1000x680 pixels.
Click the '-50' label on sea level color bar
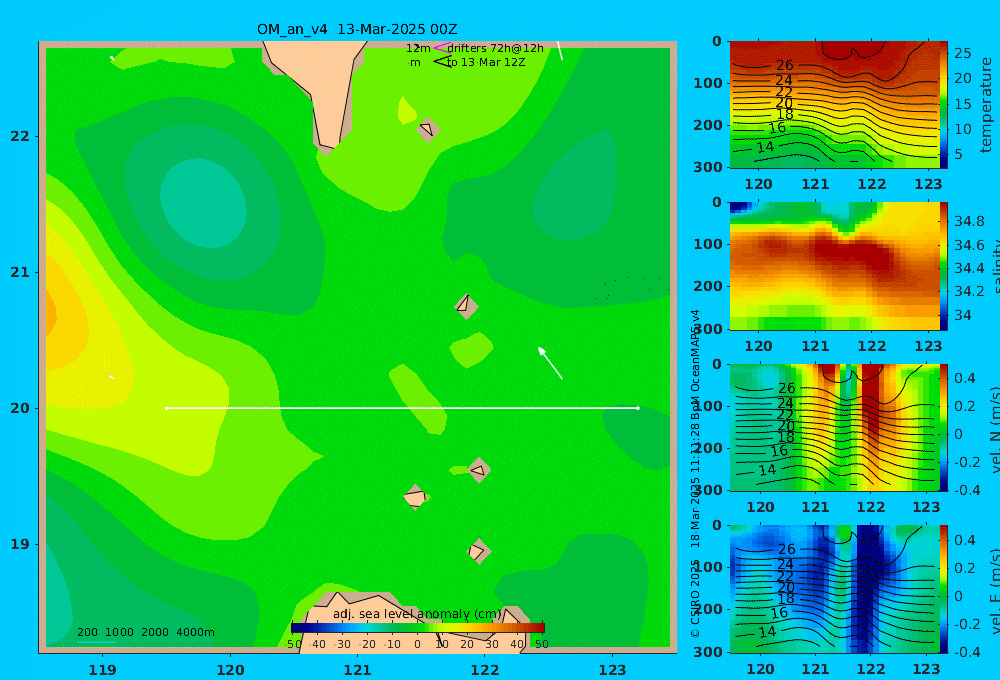click(x=293, y=644)
